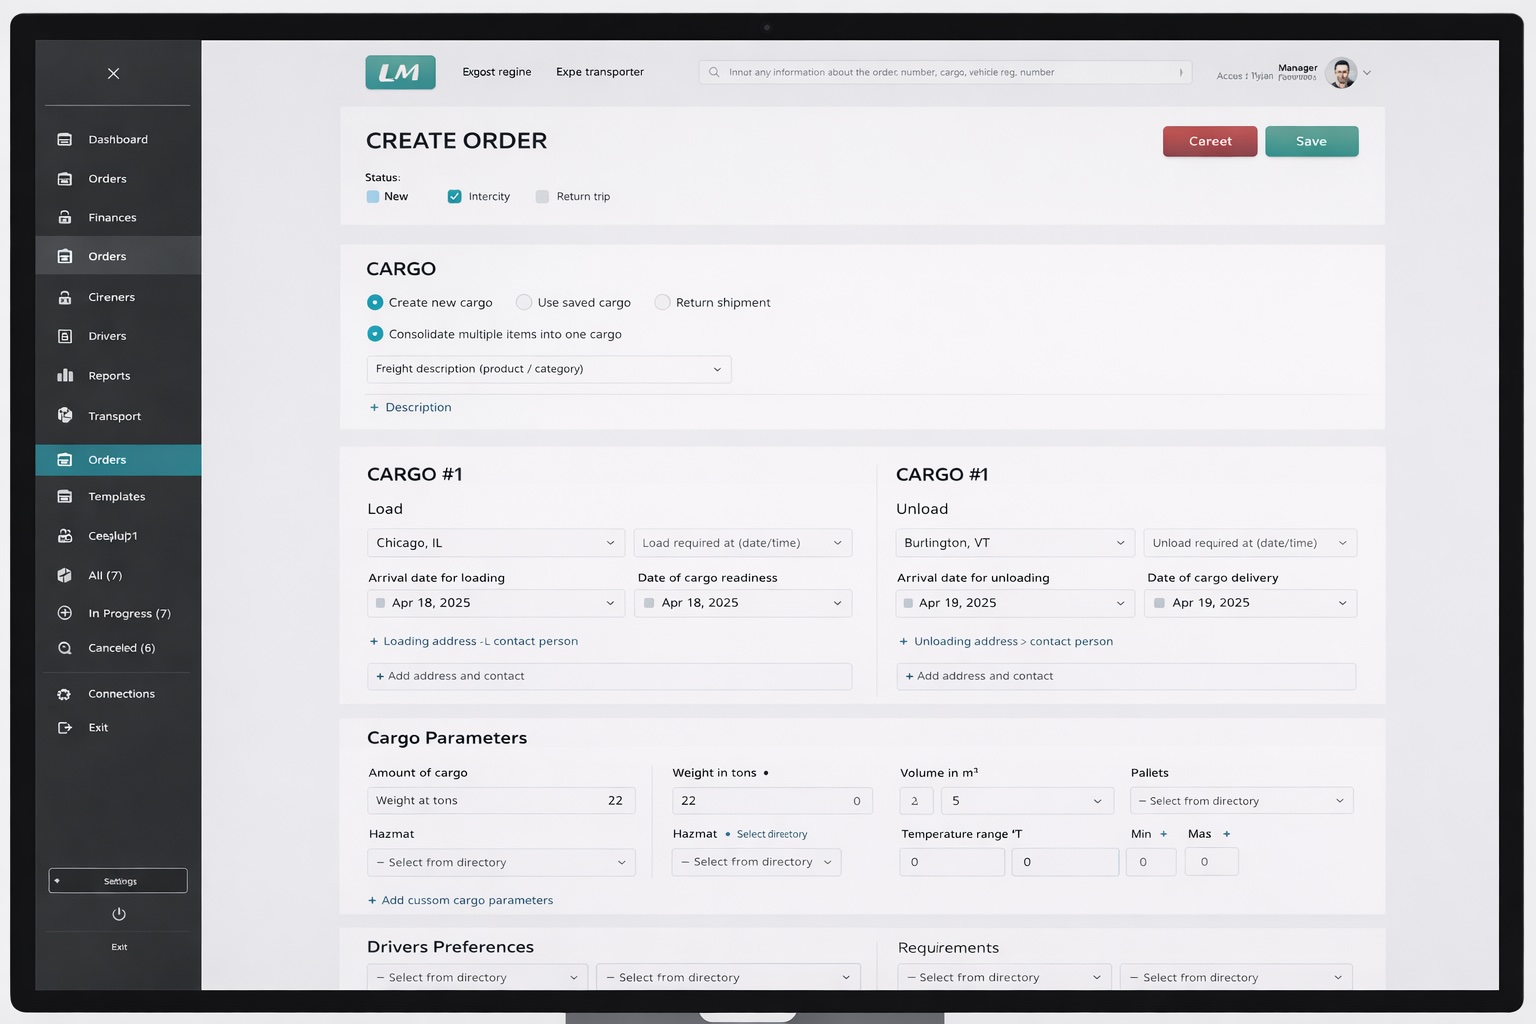Switch to the Expe transporter tab
The height and width of the screenshot is (1024, 1536).
coord(600,72)
